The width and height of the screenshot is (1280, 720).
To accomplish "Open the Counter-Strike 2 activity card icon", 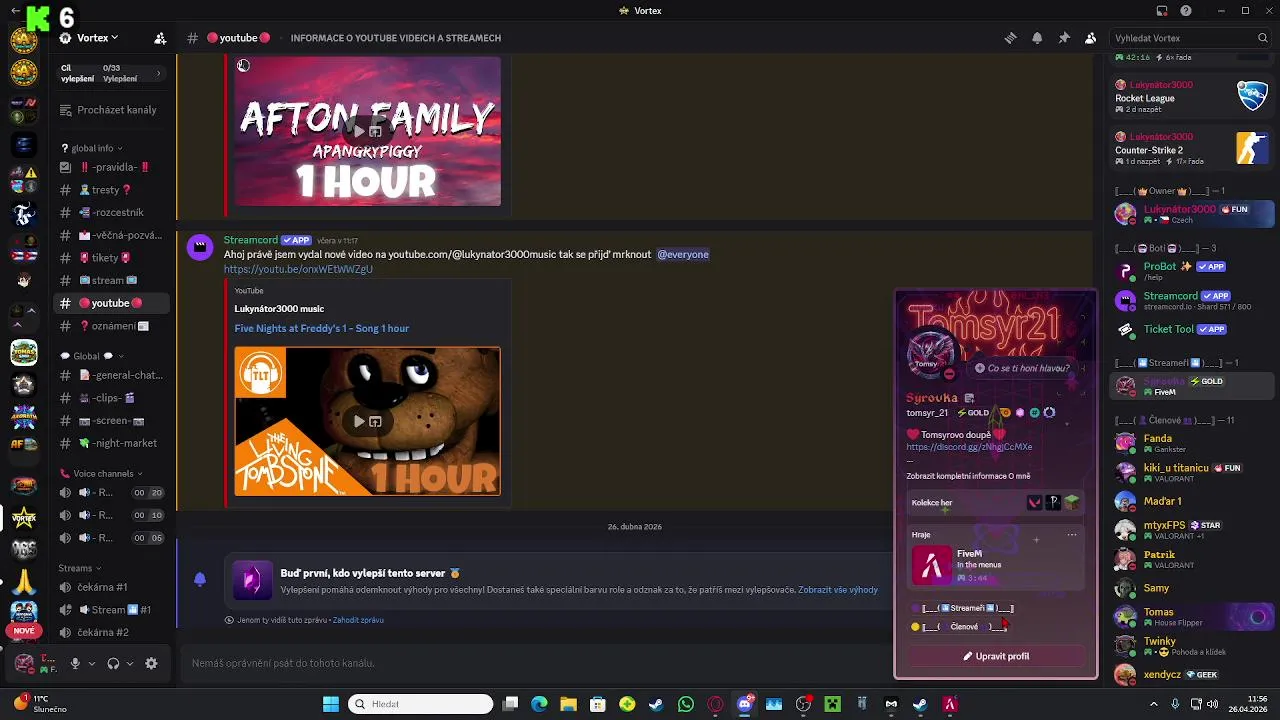I will tap(1253, 148).
